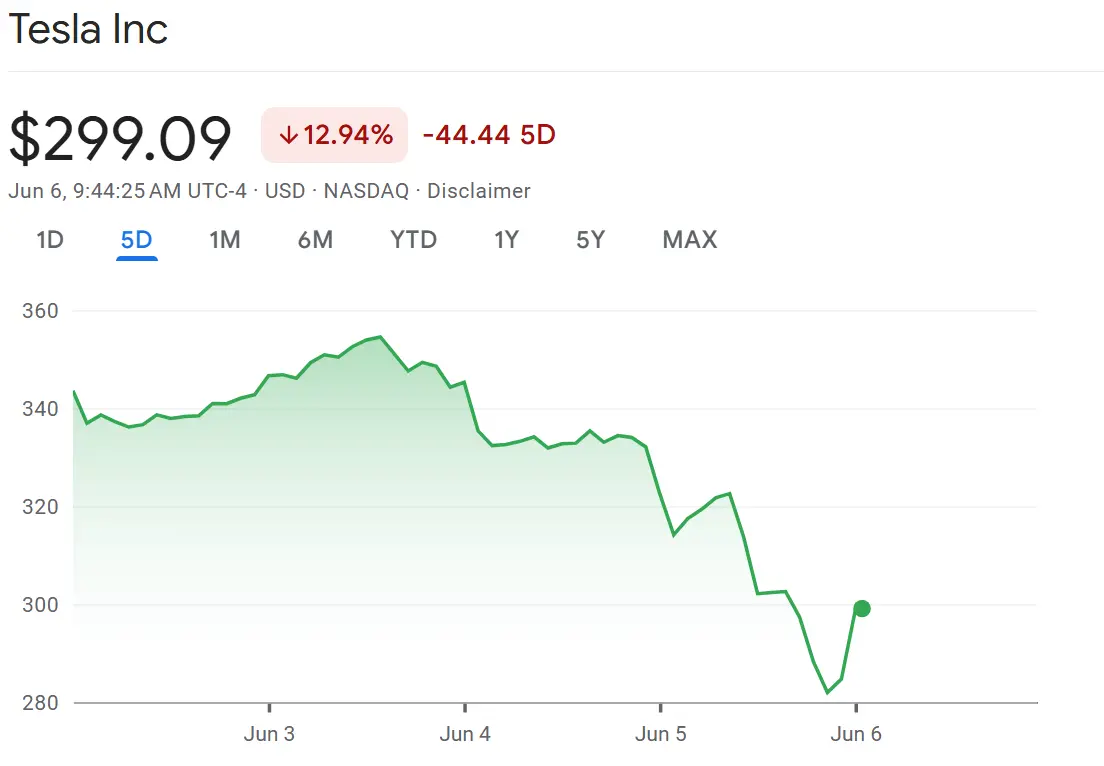
Task: Switch chart to 1Y range
Action: coord(506,240)
